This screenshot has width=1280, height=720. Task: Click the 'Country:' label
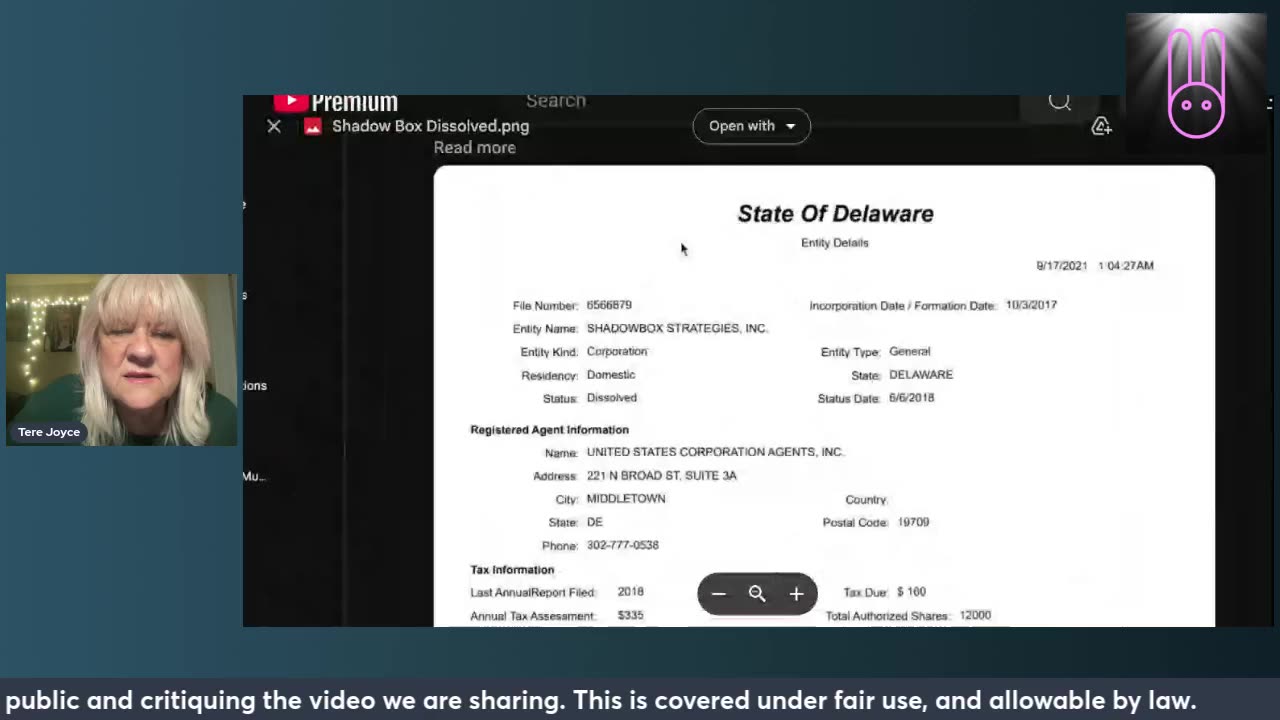(867, 500)
